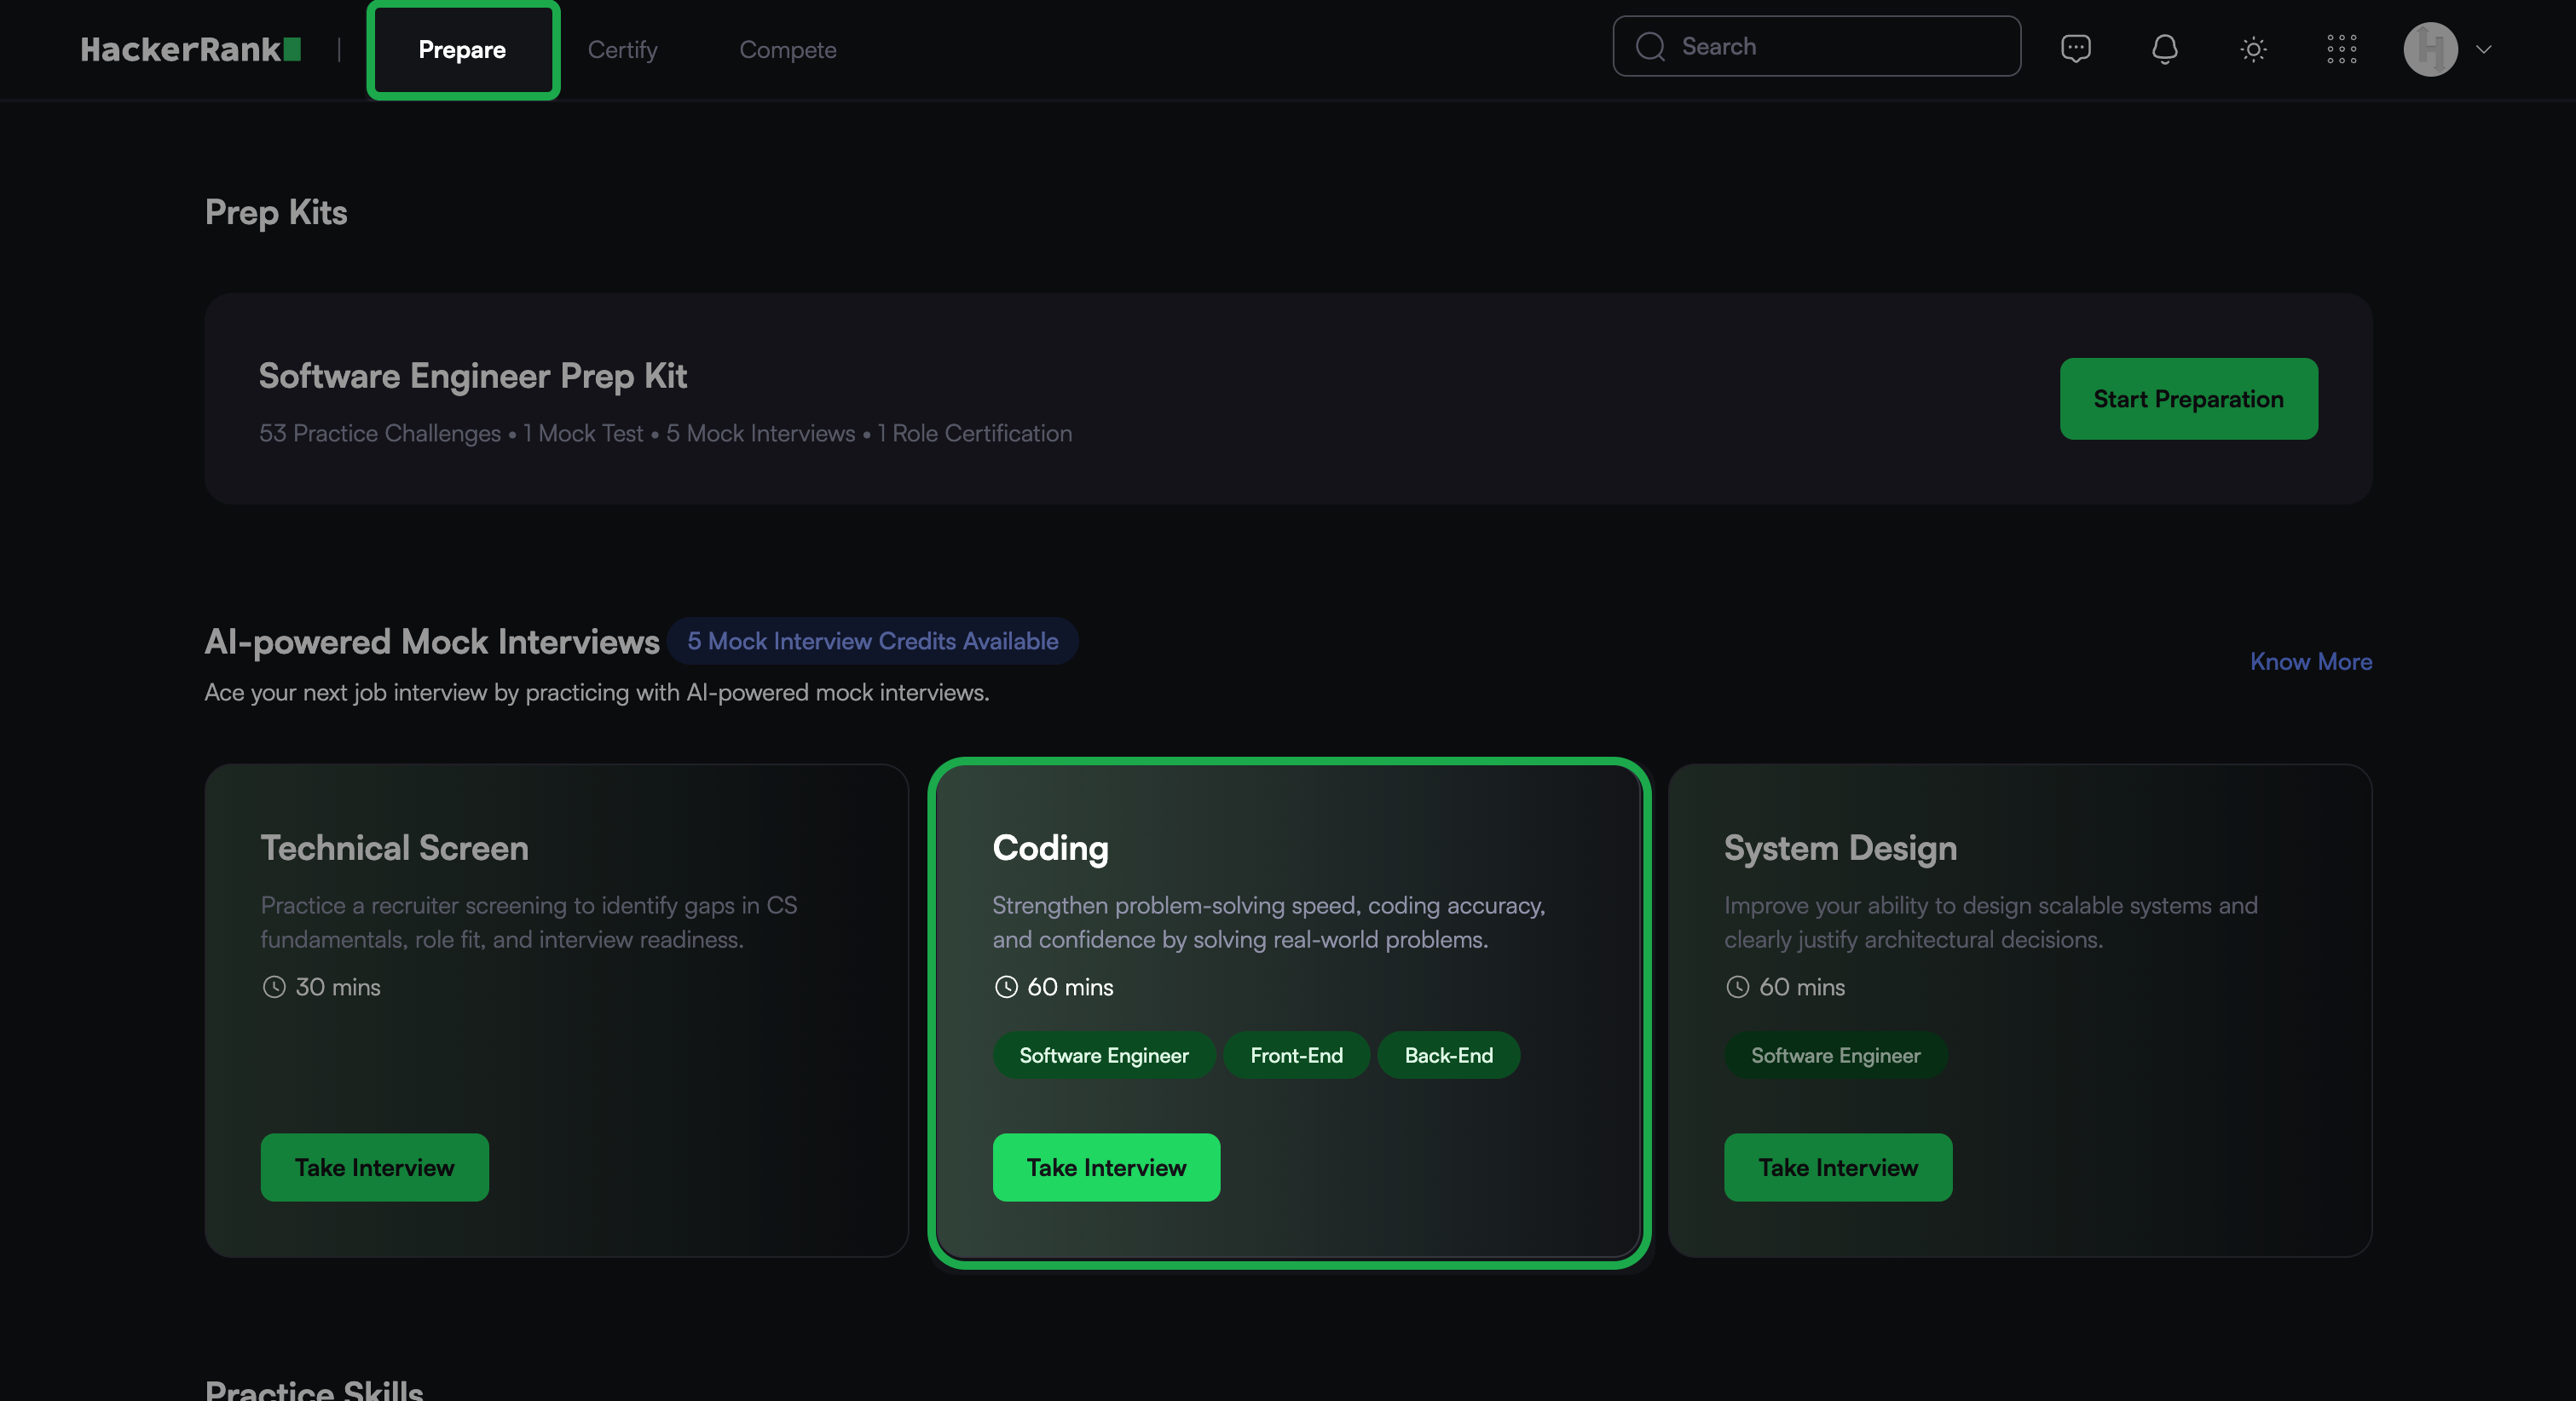This screenshot has width=2576, height=1401.
Task: Switch to the Prepare tab
Action: pos(462,49)
